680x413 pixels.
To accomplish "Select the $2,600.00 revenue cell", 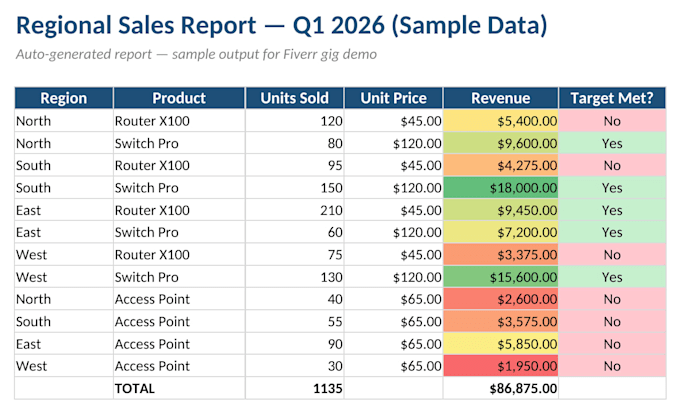I will (500, 299).
